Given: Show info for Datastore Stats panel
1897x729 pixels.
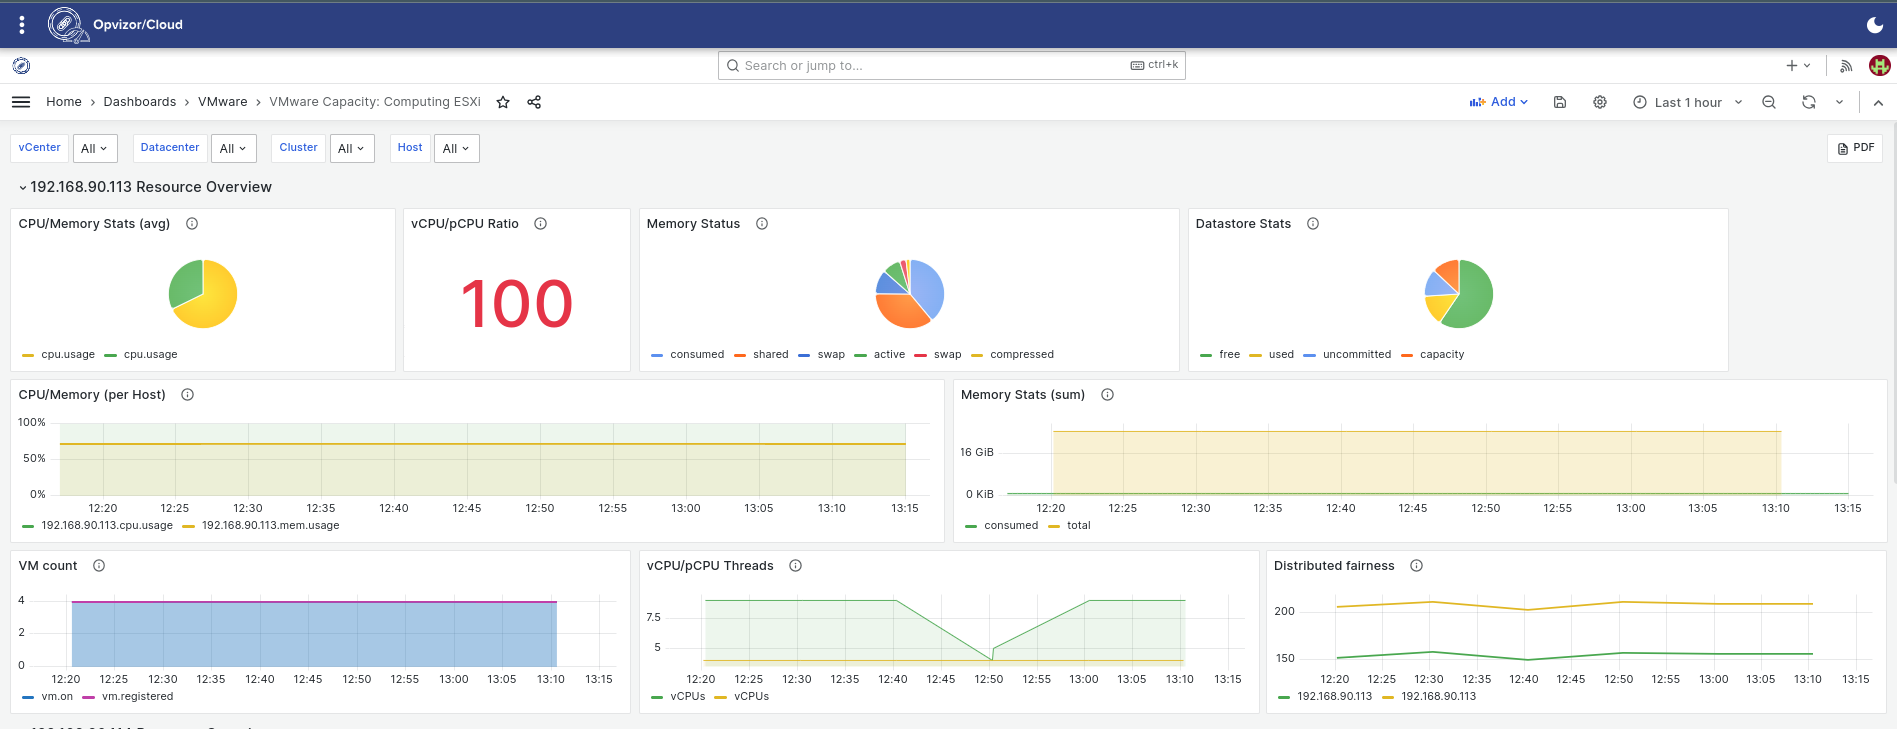Looking at the screenshot, I should point(1313,224).
